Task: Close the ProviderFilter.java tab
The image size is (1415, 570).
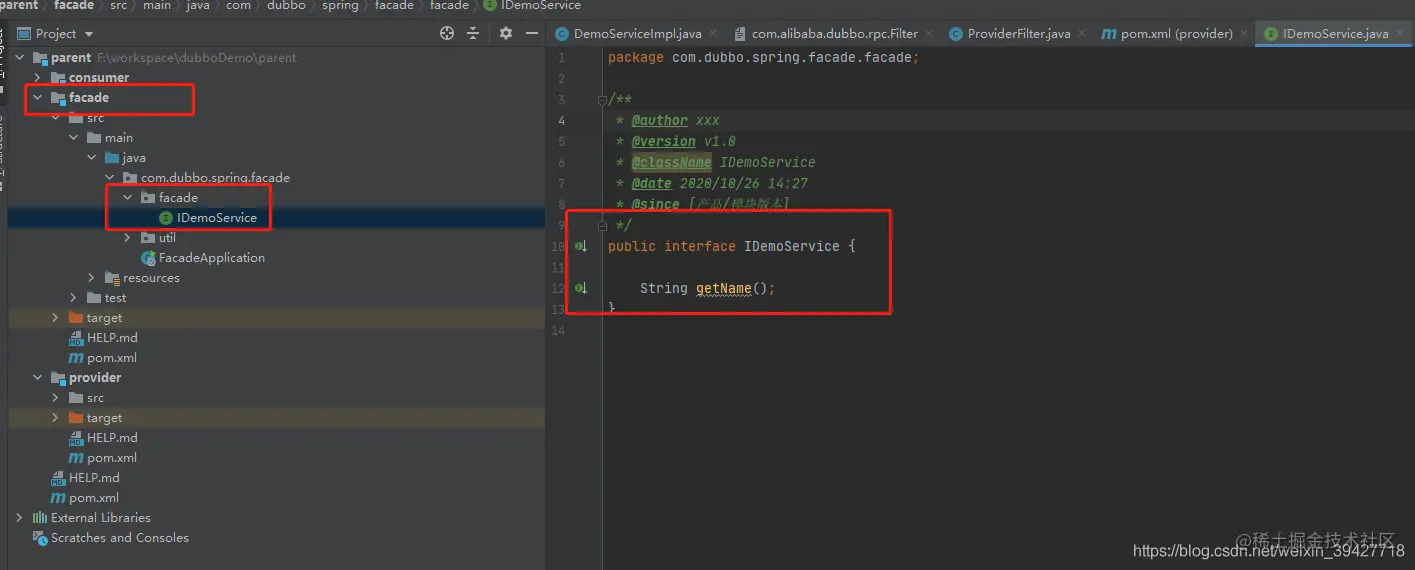Action: click(x=1081, y=33)
